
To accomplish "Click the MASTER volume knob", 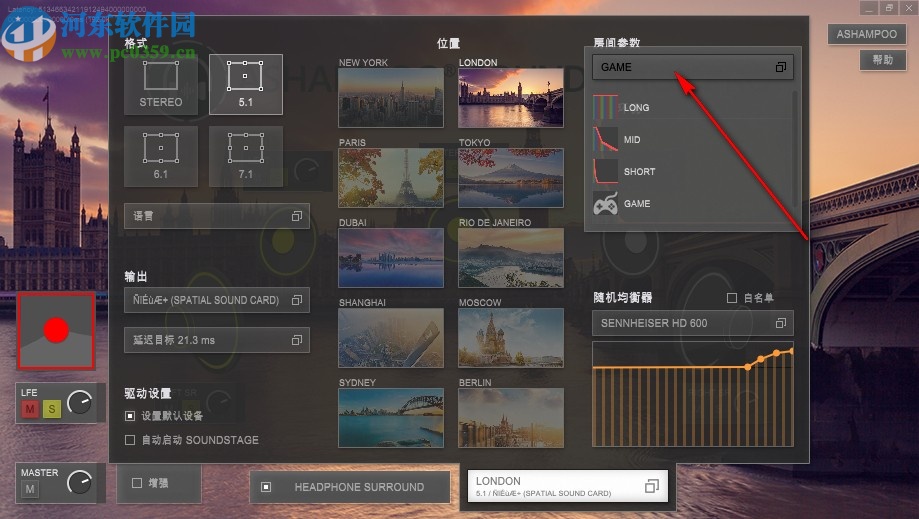I will pyautogui.click(x=80, y=483).
